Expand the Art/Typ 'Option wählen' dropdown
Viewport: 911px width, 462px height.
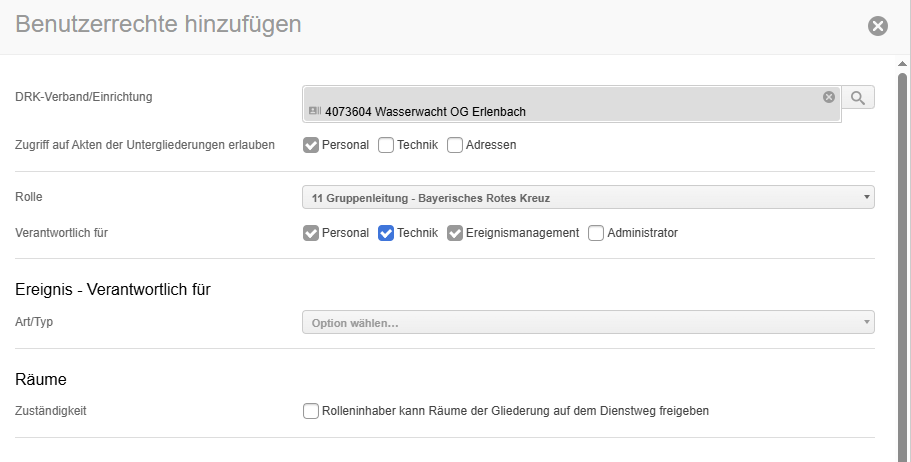587,323
